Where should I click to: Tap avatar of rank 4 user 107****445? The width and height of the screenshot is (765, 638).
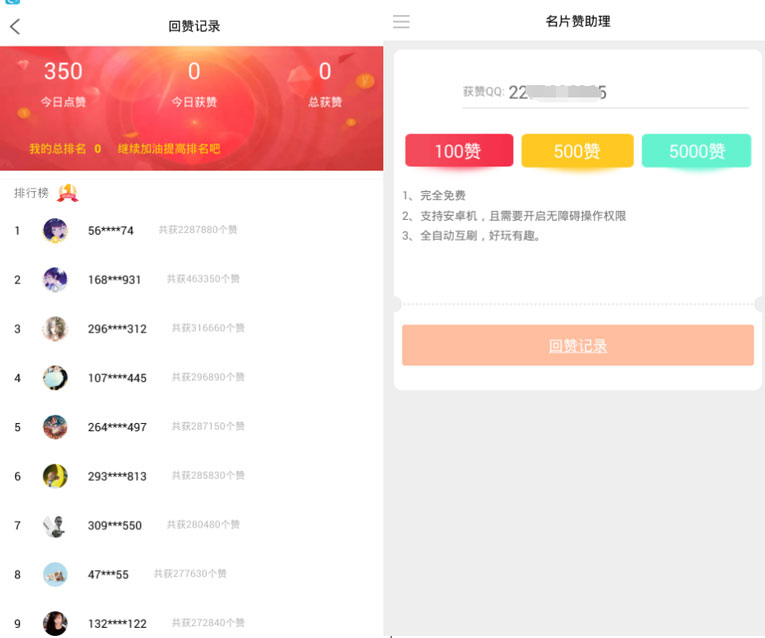point(55,378)
